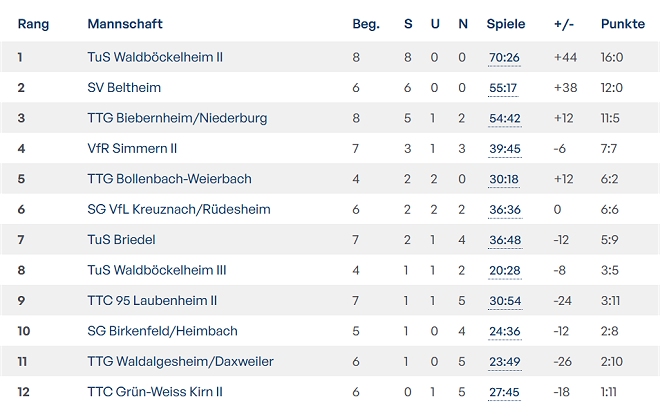Screen dimensions: 660x417
Task: Click the Mannschaft column header
Action: (125, 24)
